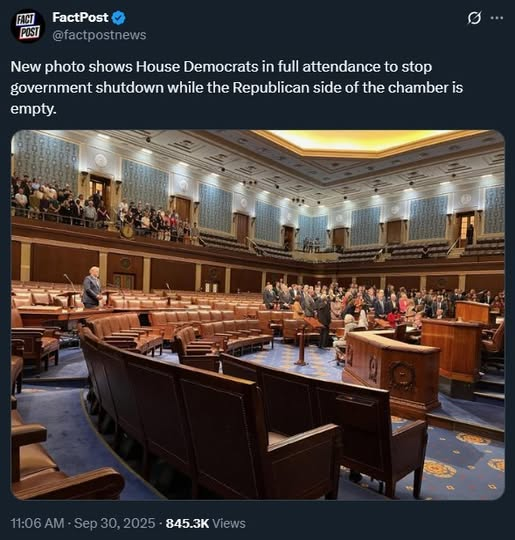Open the Grok slashed-circle icon
Viewport: 515px width, 540px height.
[474, 18]
